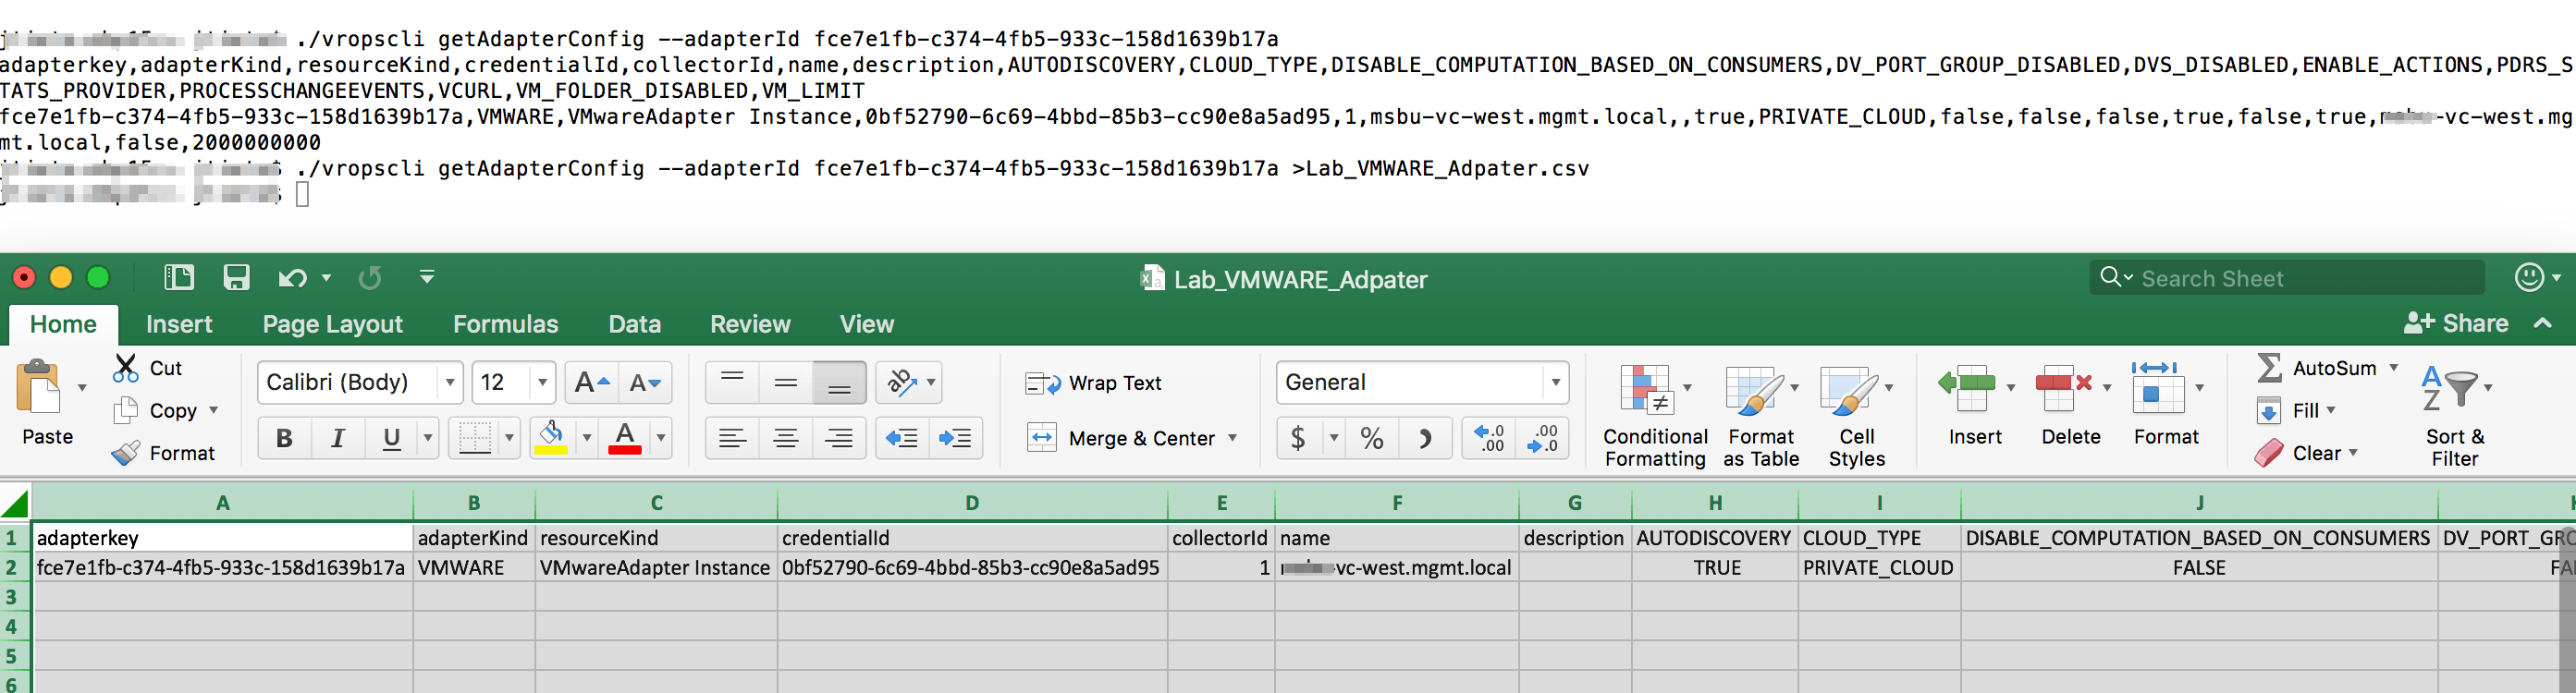Click the Search Sheet field

[2286, 278]
